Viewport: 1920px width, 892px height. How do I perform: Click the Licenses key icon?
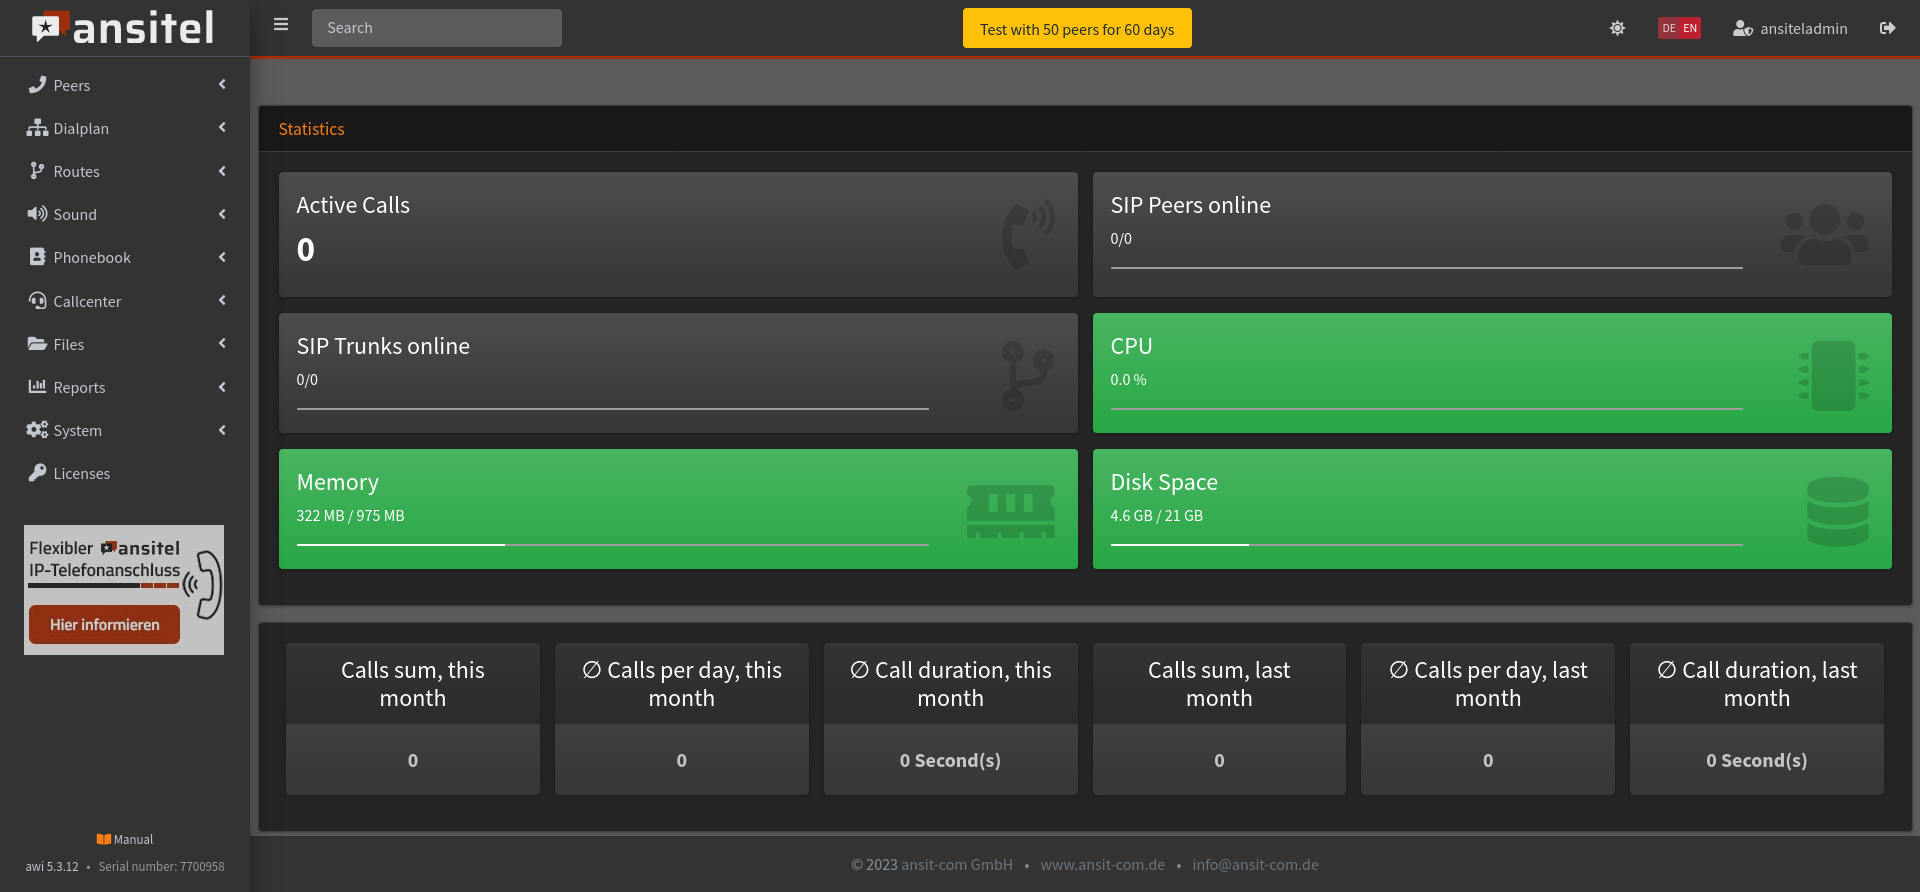pos(37,473)
